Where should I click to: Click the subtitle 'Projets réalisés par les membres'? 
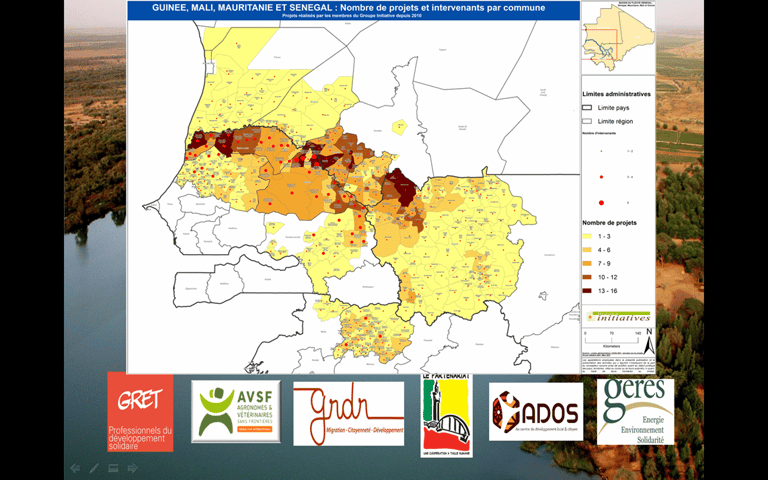click(x=352, y=16)
